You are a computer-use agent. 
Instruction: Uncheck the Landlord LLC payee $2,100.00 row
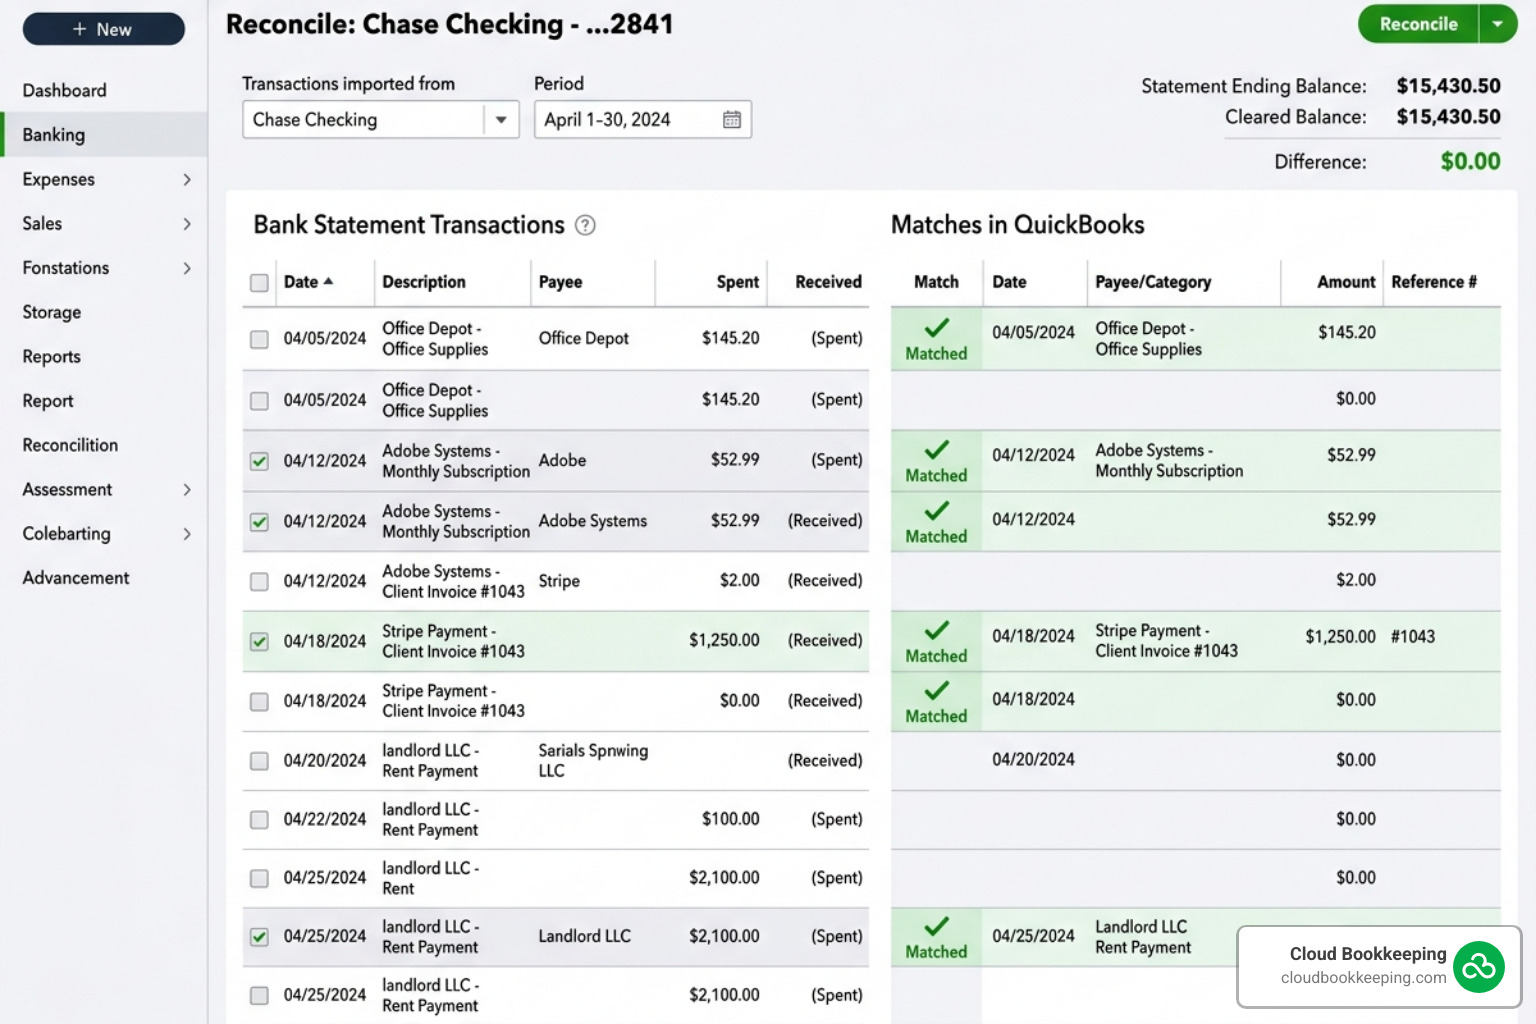click(x=259, y=937)
